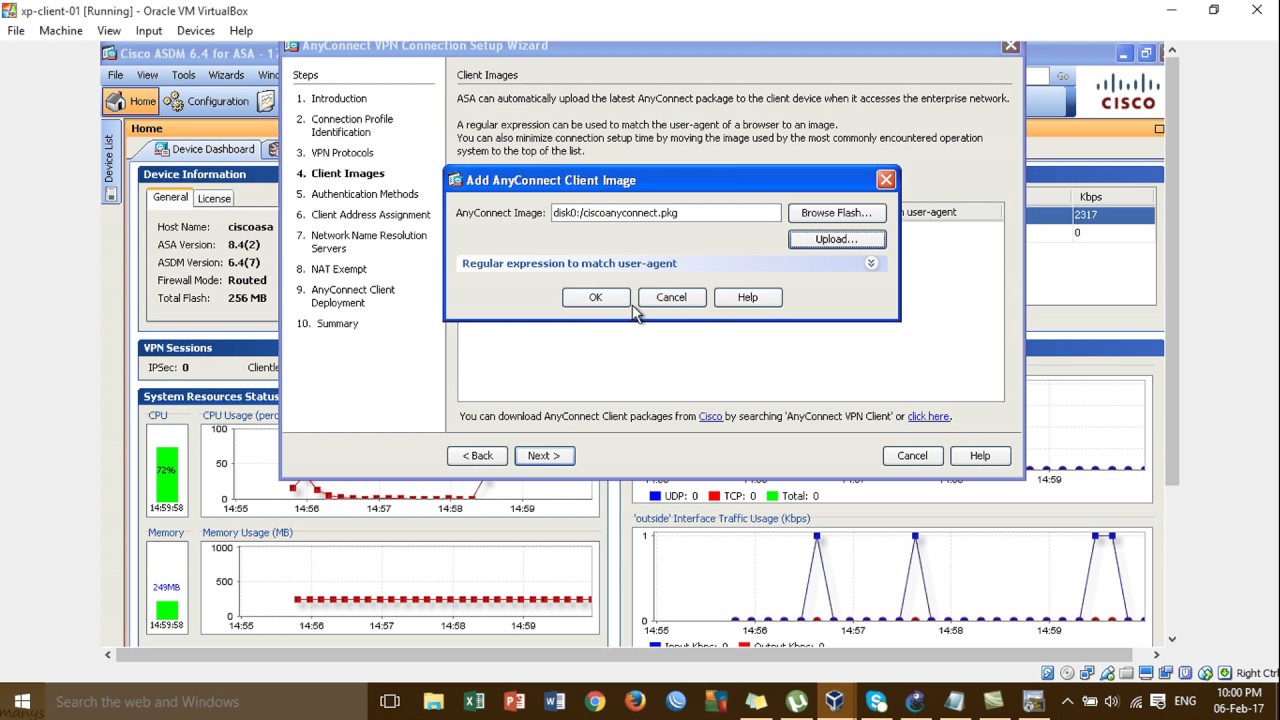
Task: Open PowerPoint from taskbar
Action: coord(514,702)
